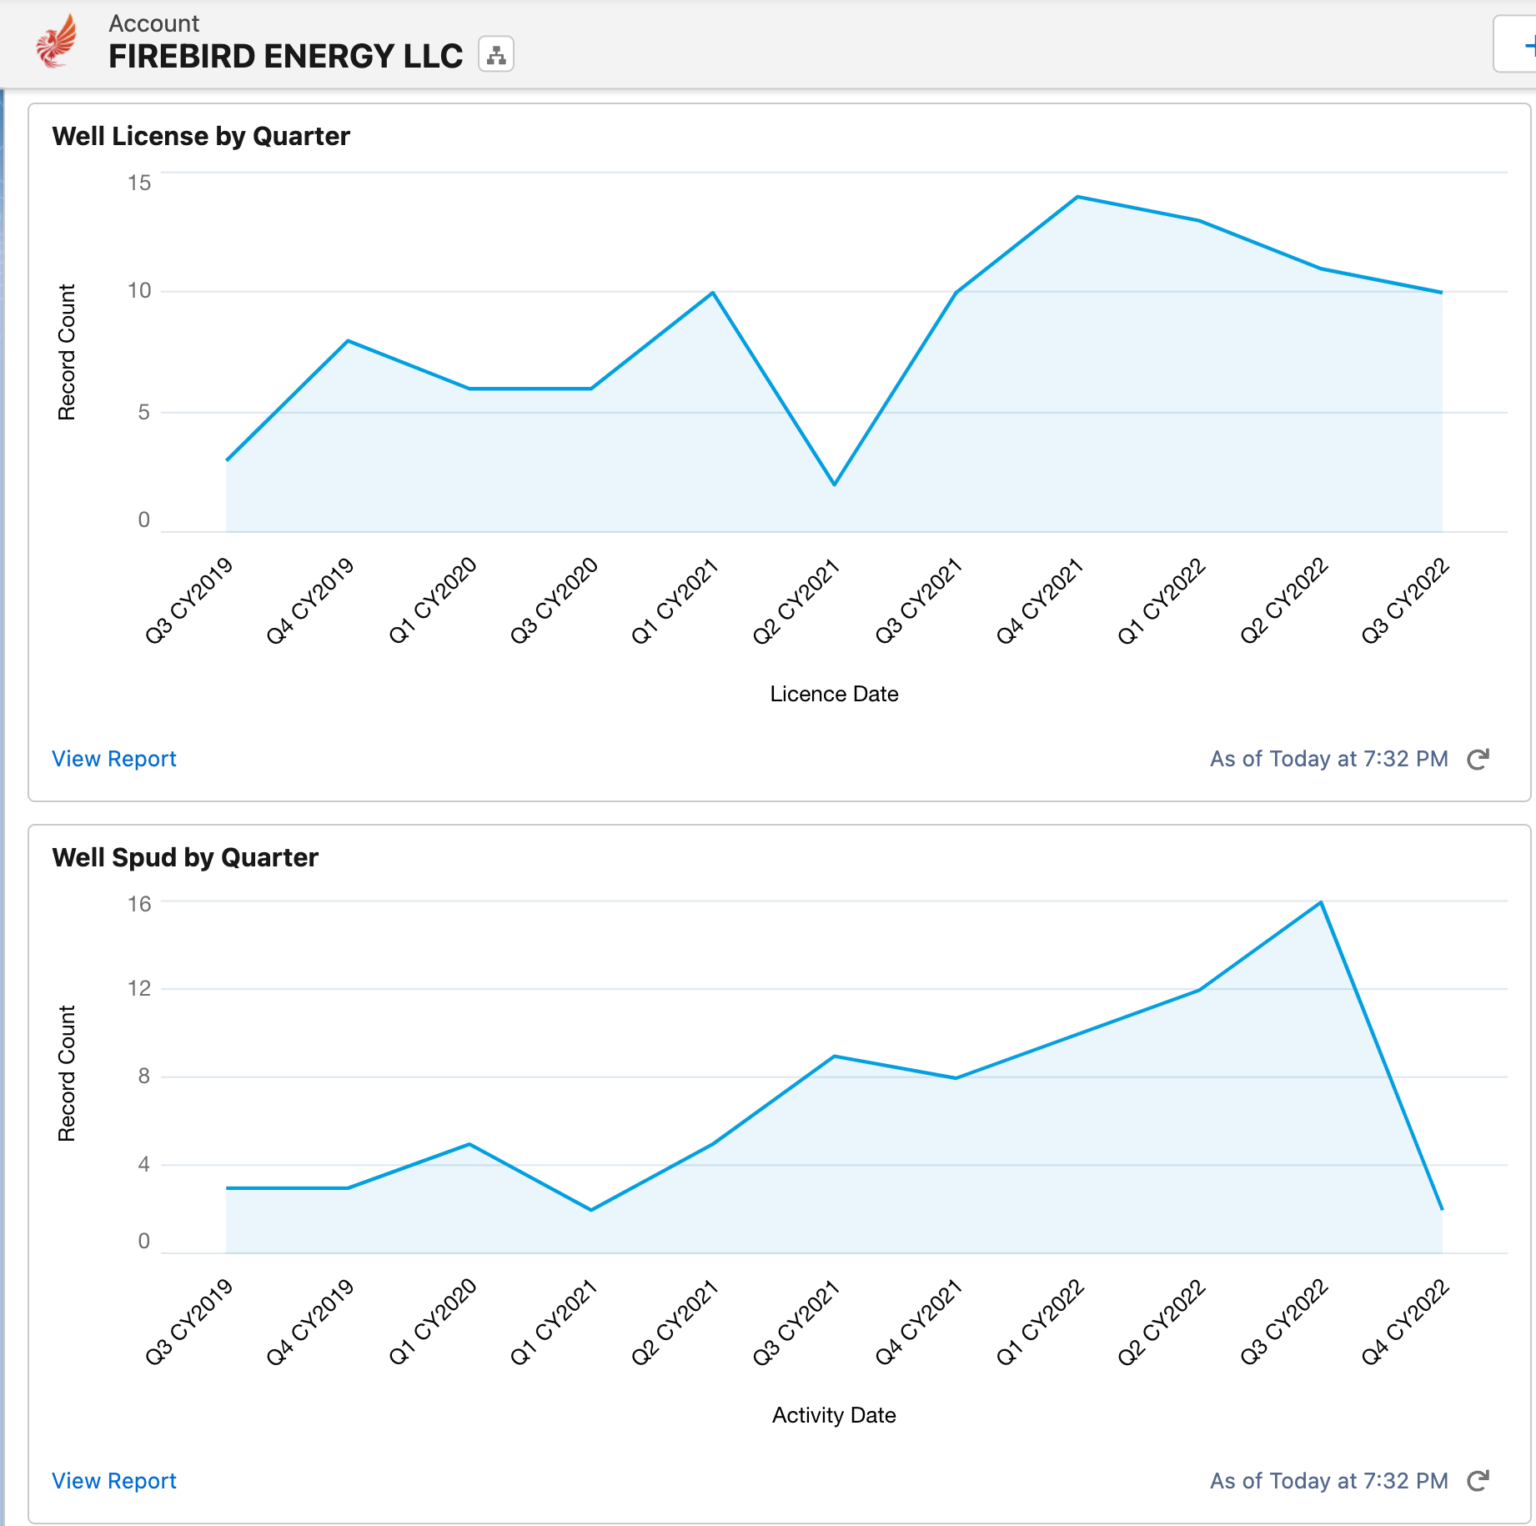The width and height of the screenshot is (1536, 1526).
Task: Click the plus button in the top right
Action: 1528,45
